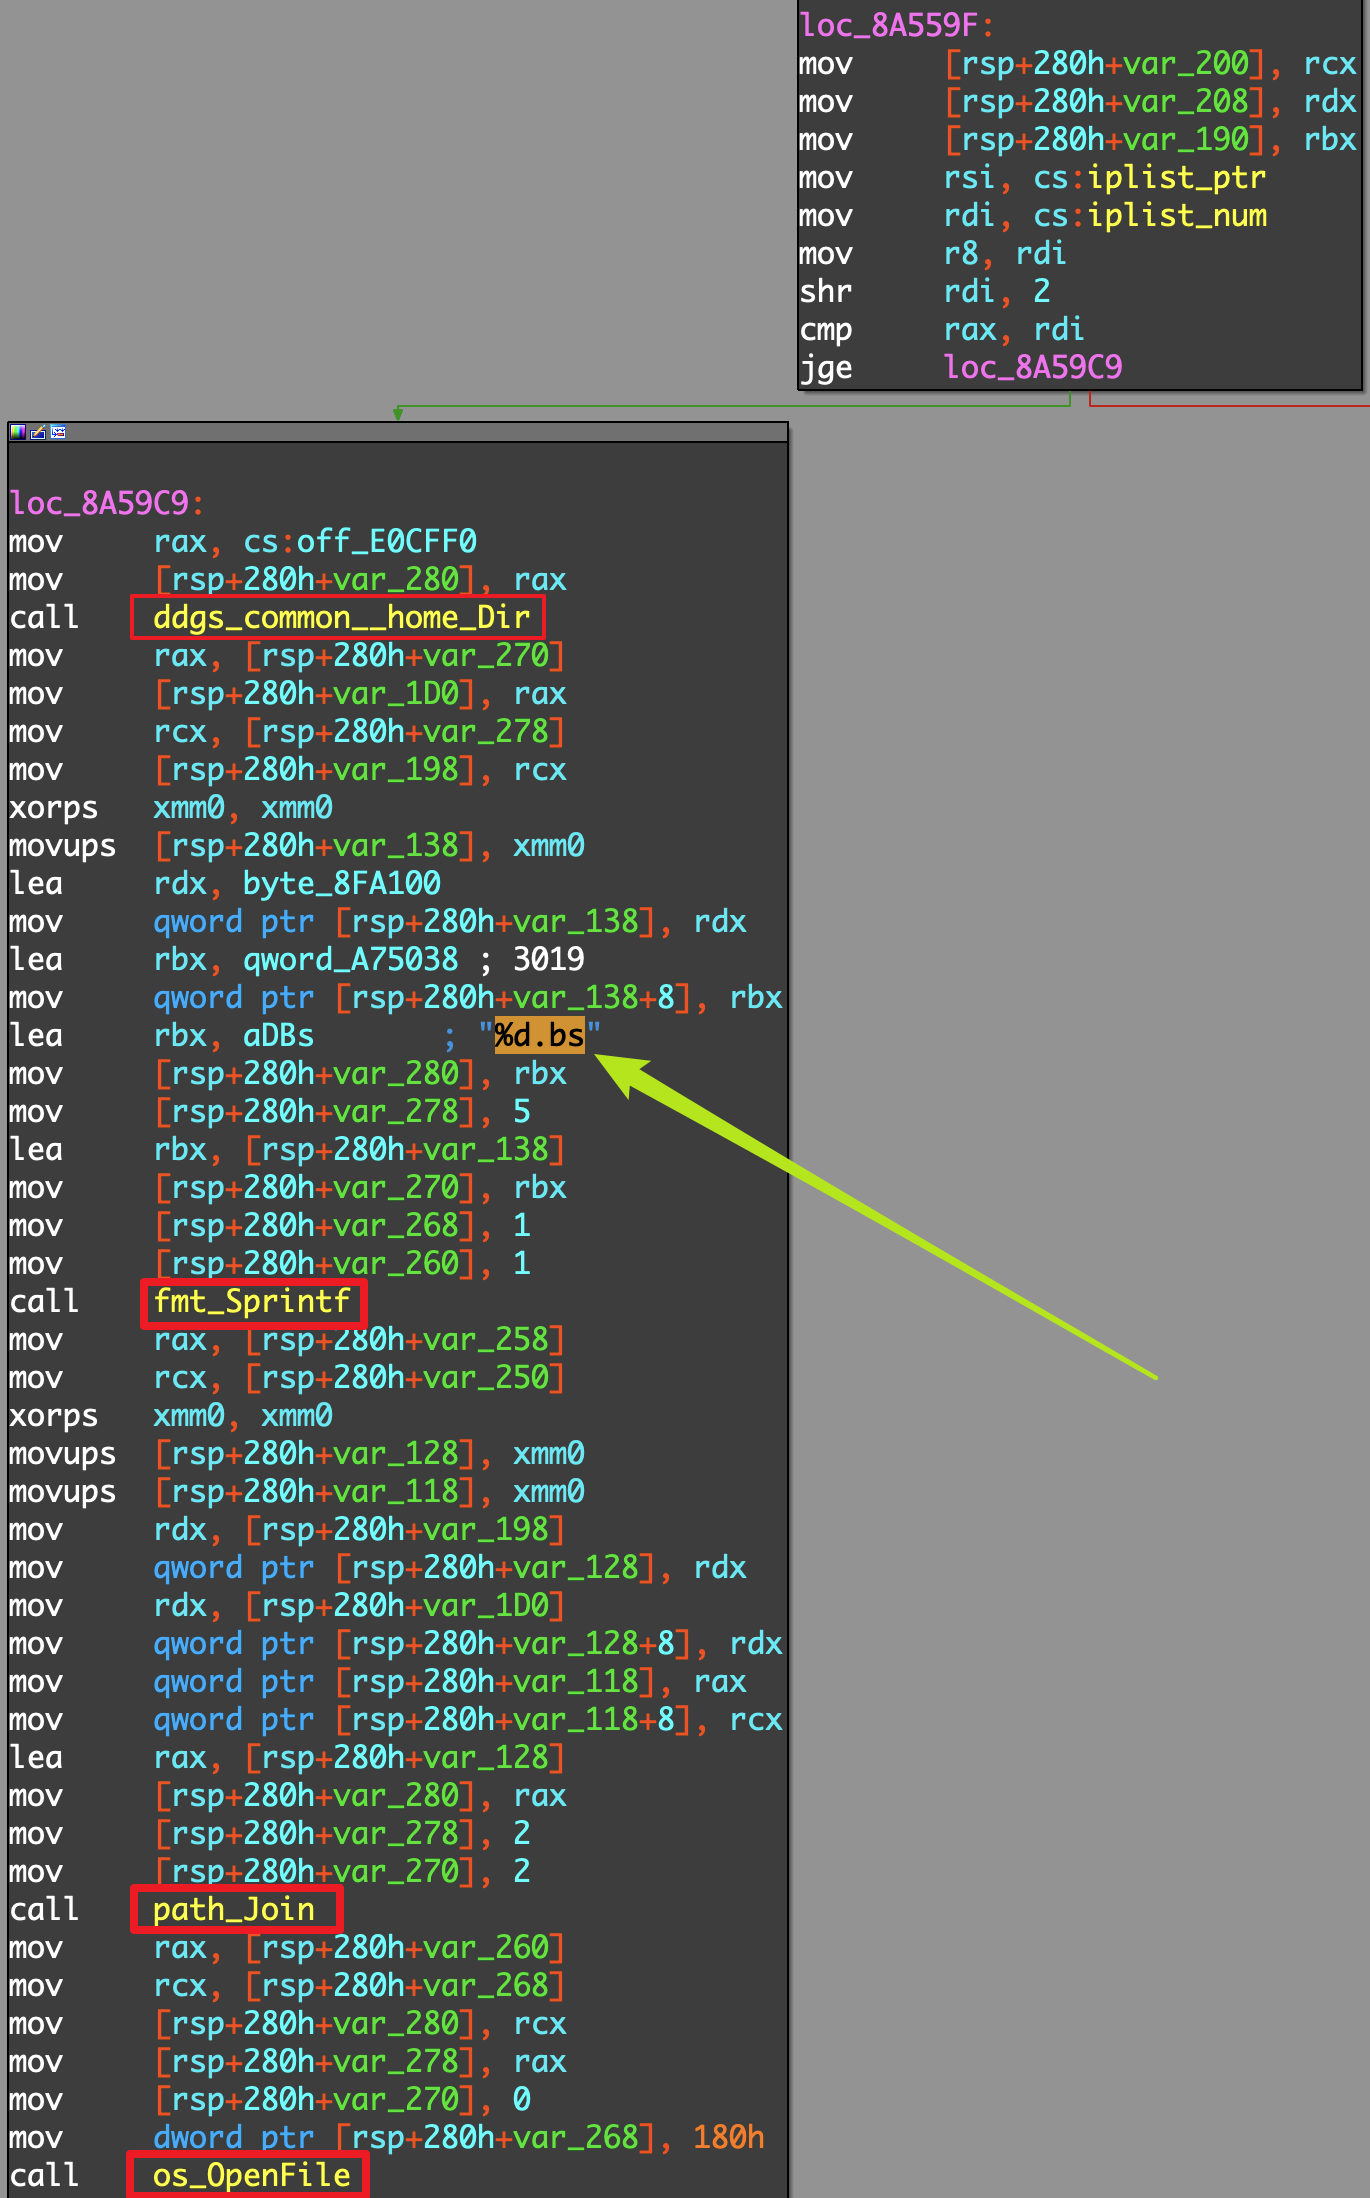Click the node color picker icon

[x=18, y=432]
